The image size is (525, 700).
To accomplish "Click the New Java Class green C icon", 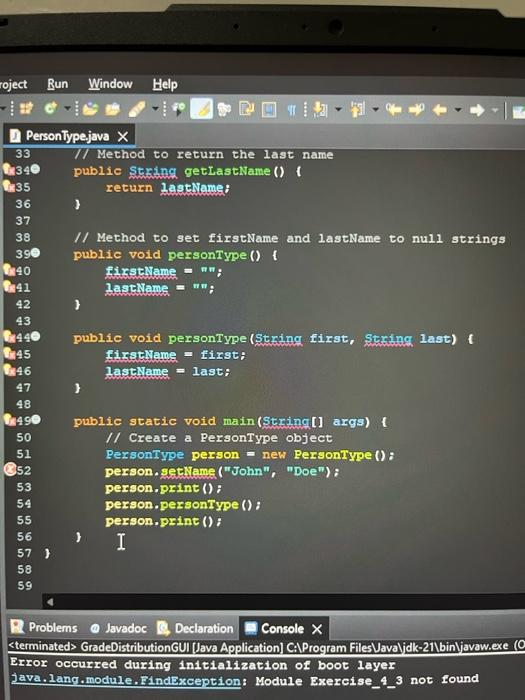I will click(x=50, y=108).
